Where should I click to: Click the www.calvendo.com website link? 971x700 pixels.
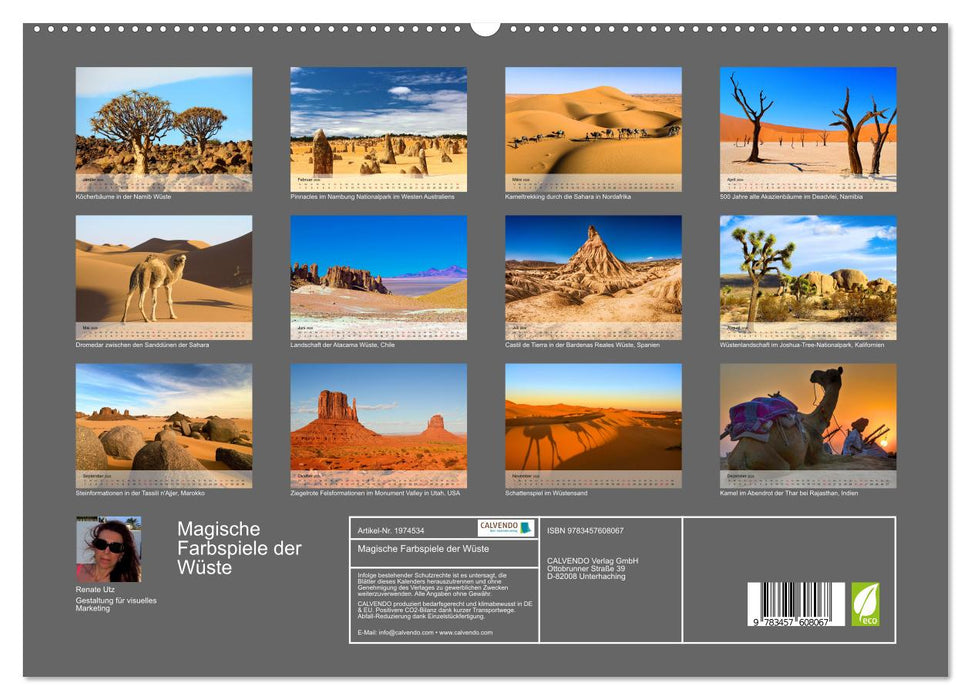point(466,632)
